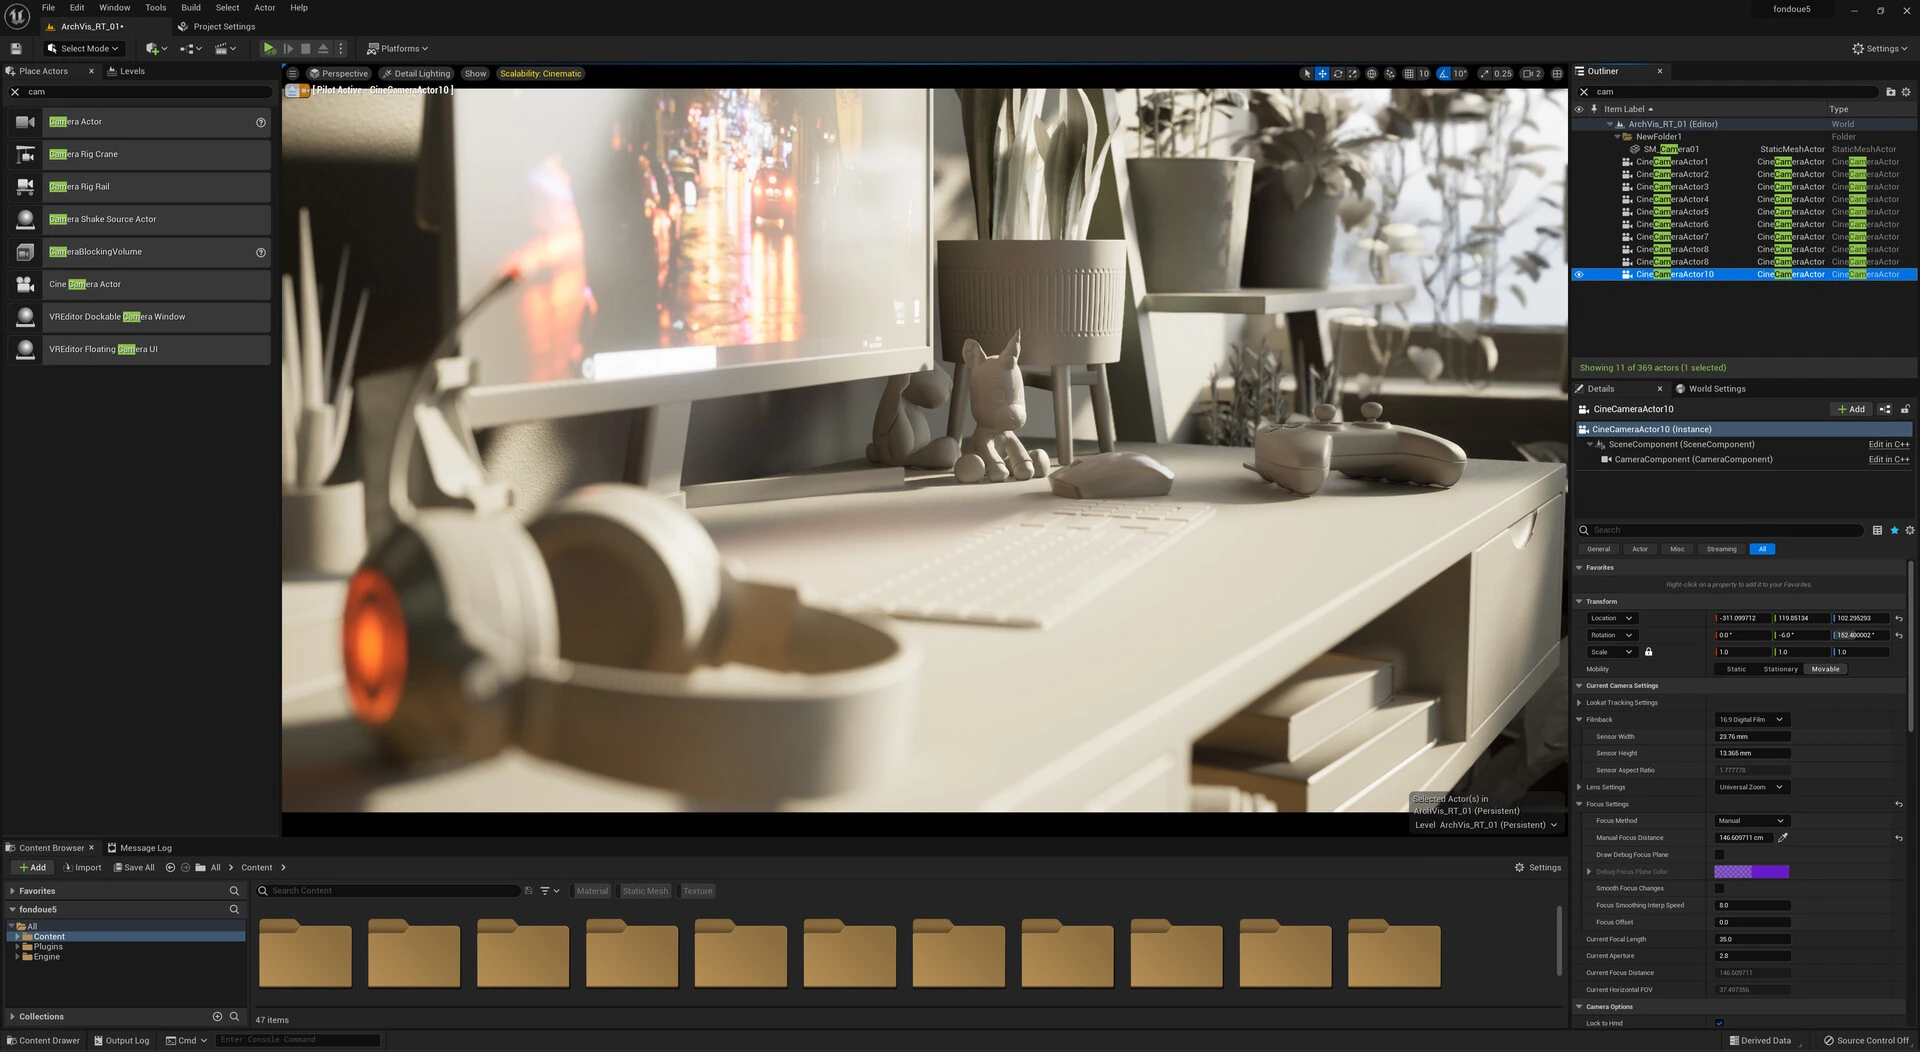This screenshot has height=1052, width=1920.
Task: Click the Content Browser search icon beside Favorites
Action: pos(234,891)
